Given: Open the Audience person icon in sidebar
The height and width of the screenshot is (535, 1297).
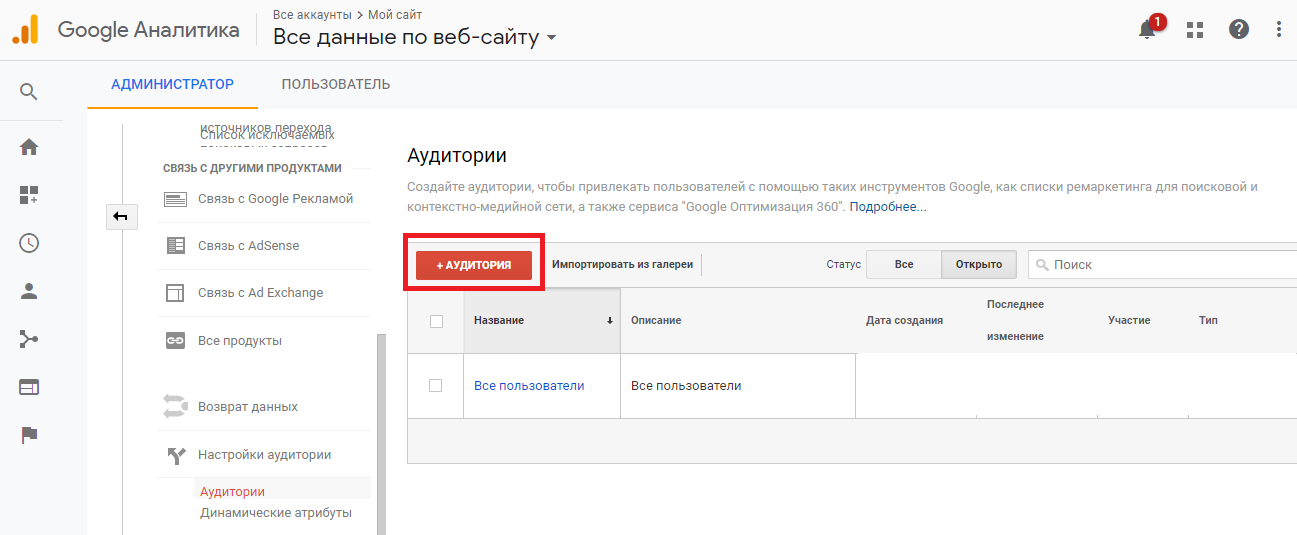Looking at the screenshot, I should click(x=29, y=291).
